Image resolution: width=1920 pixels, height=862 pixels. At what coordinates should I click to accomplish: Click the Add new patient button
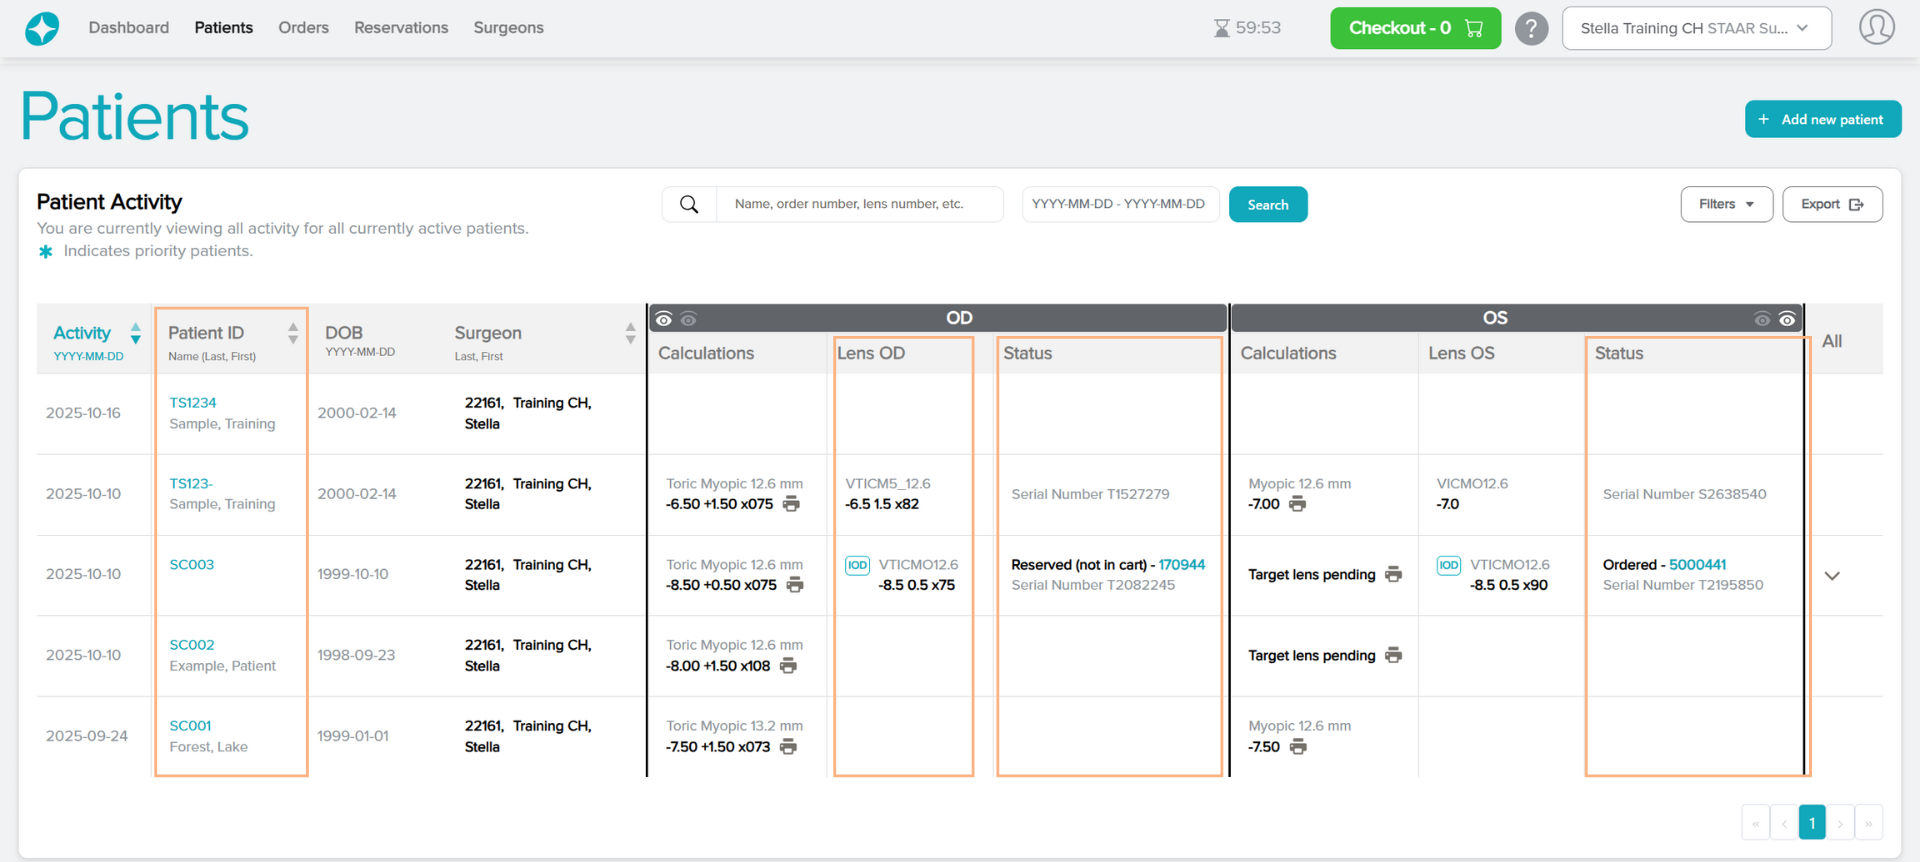[1822, 119]
